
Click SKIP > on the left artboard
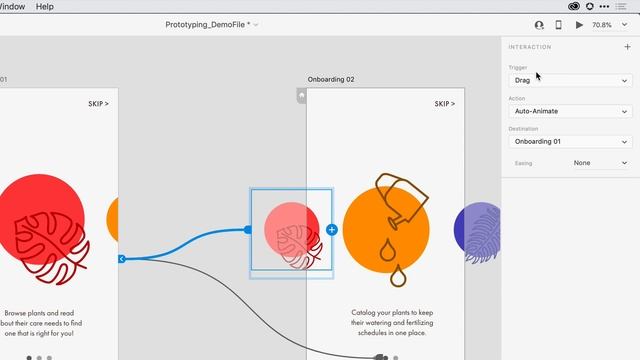tap(98, 104)
